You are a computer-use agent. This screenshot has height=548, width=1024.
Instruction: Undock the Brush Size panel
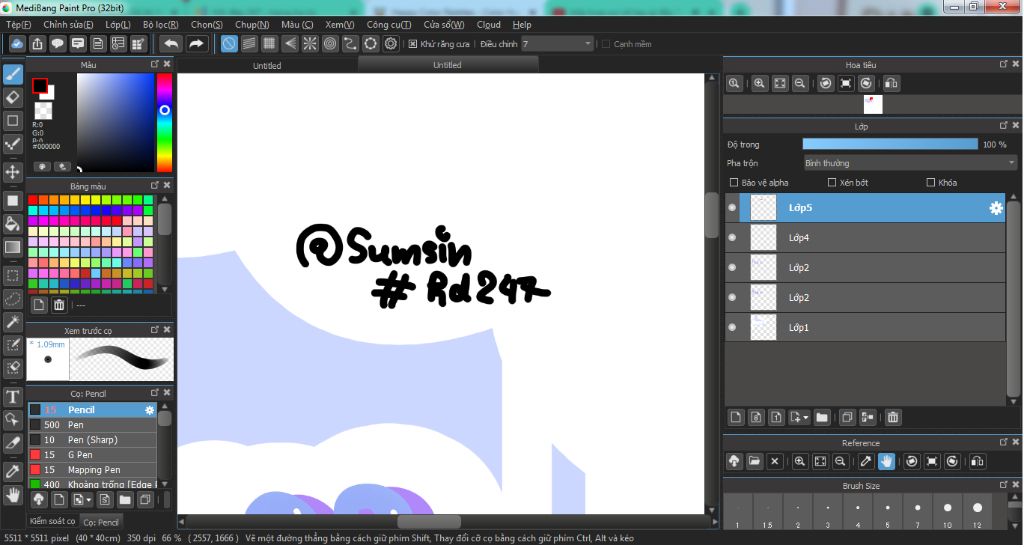[1003, 485]
